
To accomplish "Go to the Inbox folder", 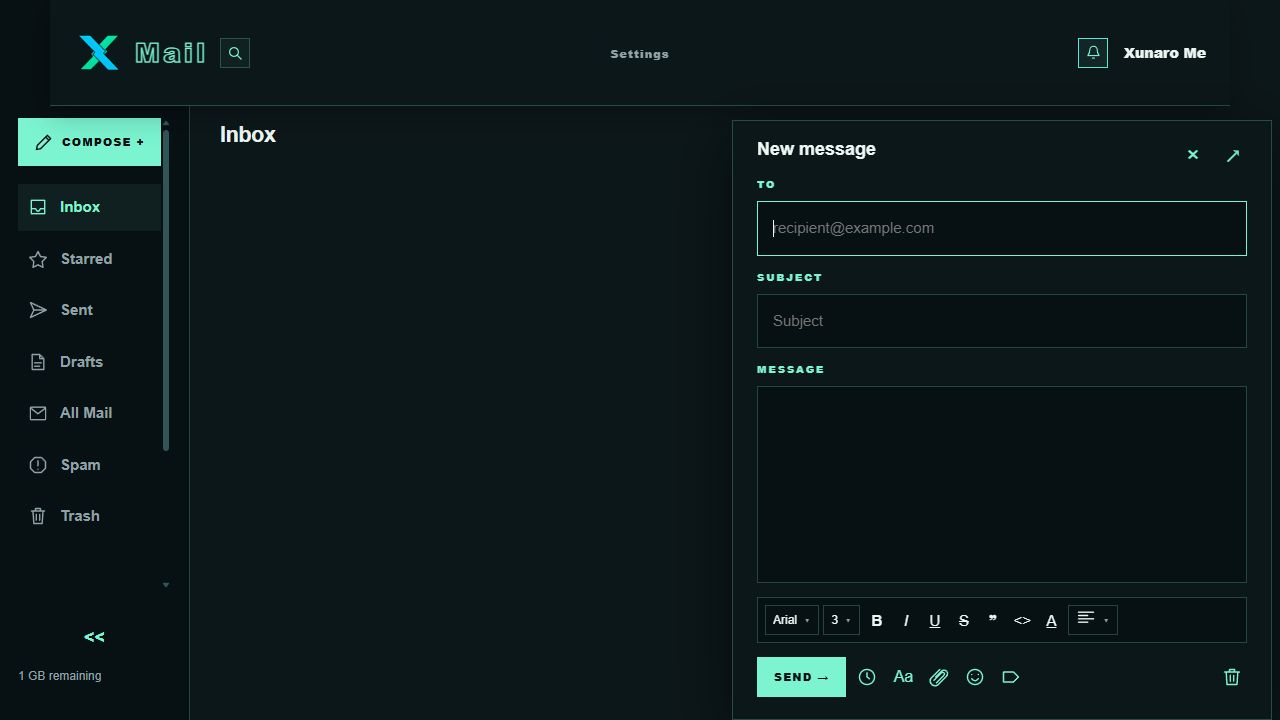I will coord(89,207).
